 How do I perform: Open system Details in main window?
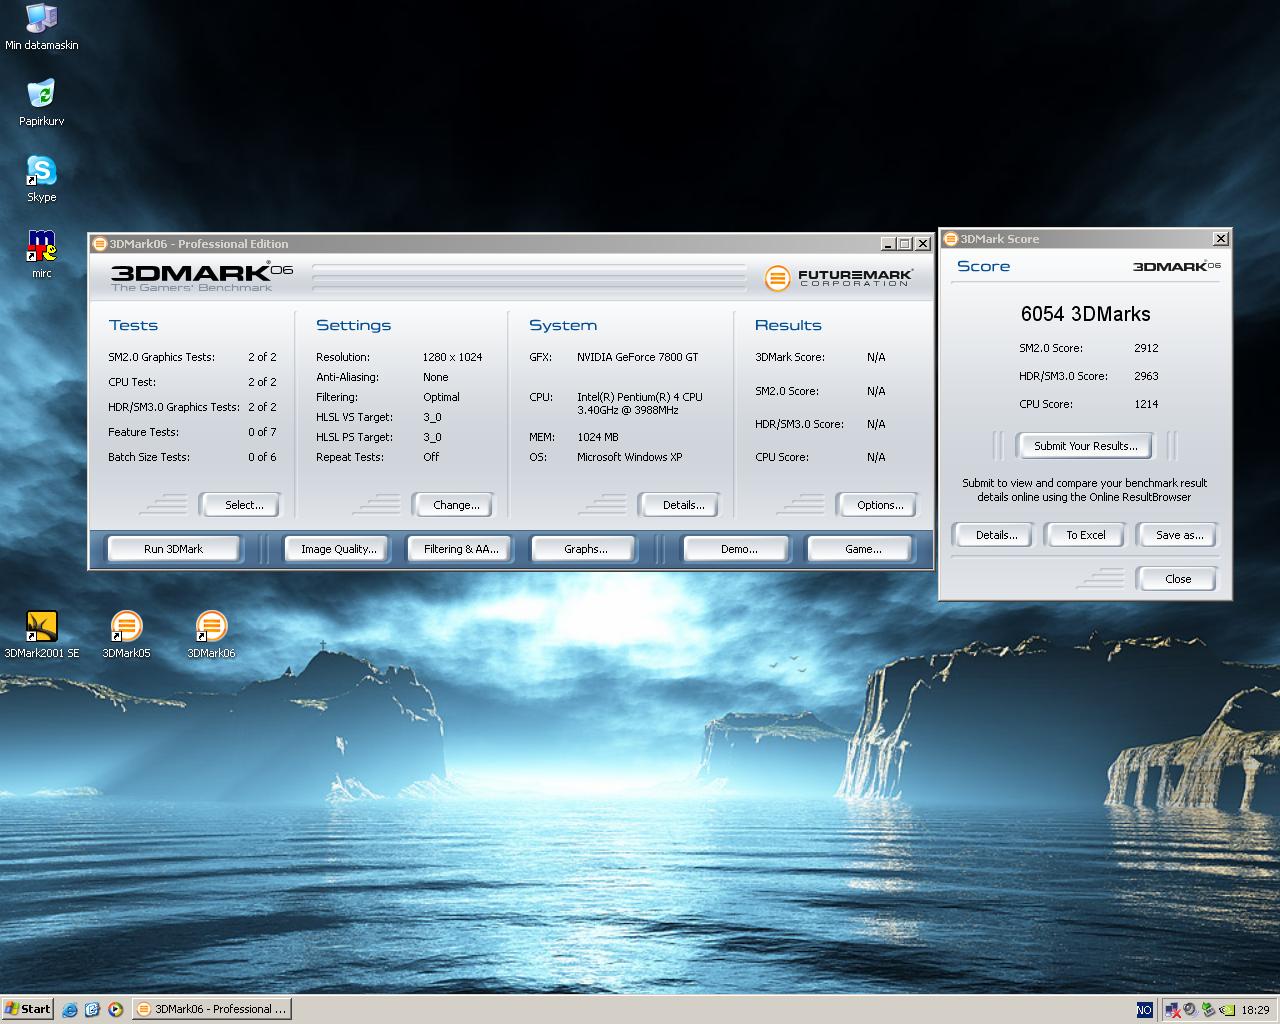[x=680, y=505]
